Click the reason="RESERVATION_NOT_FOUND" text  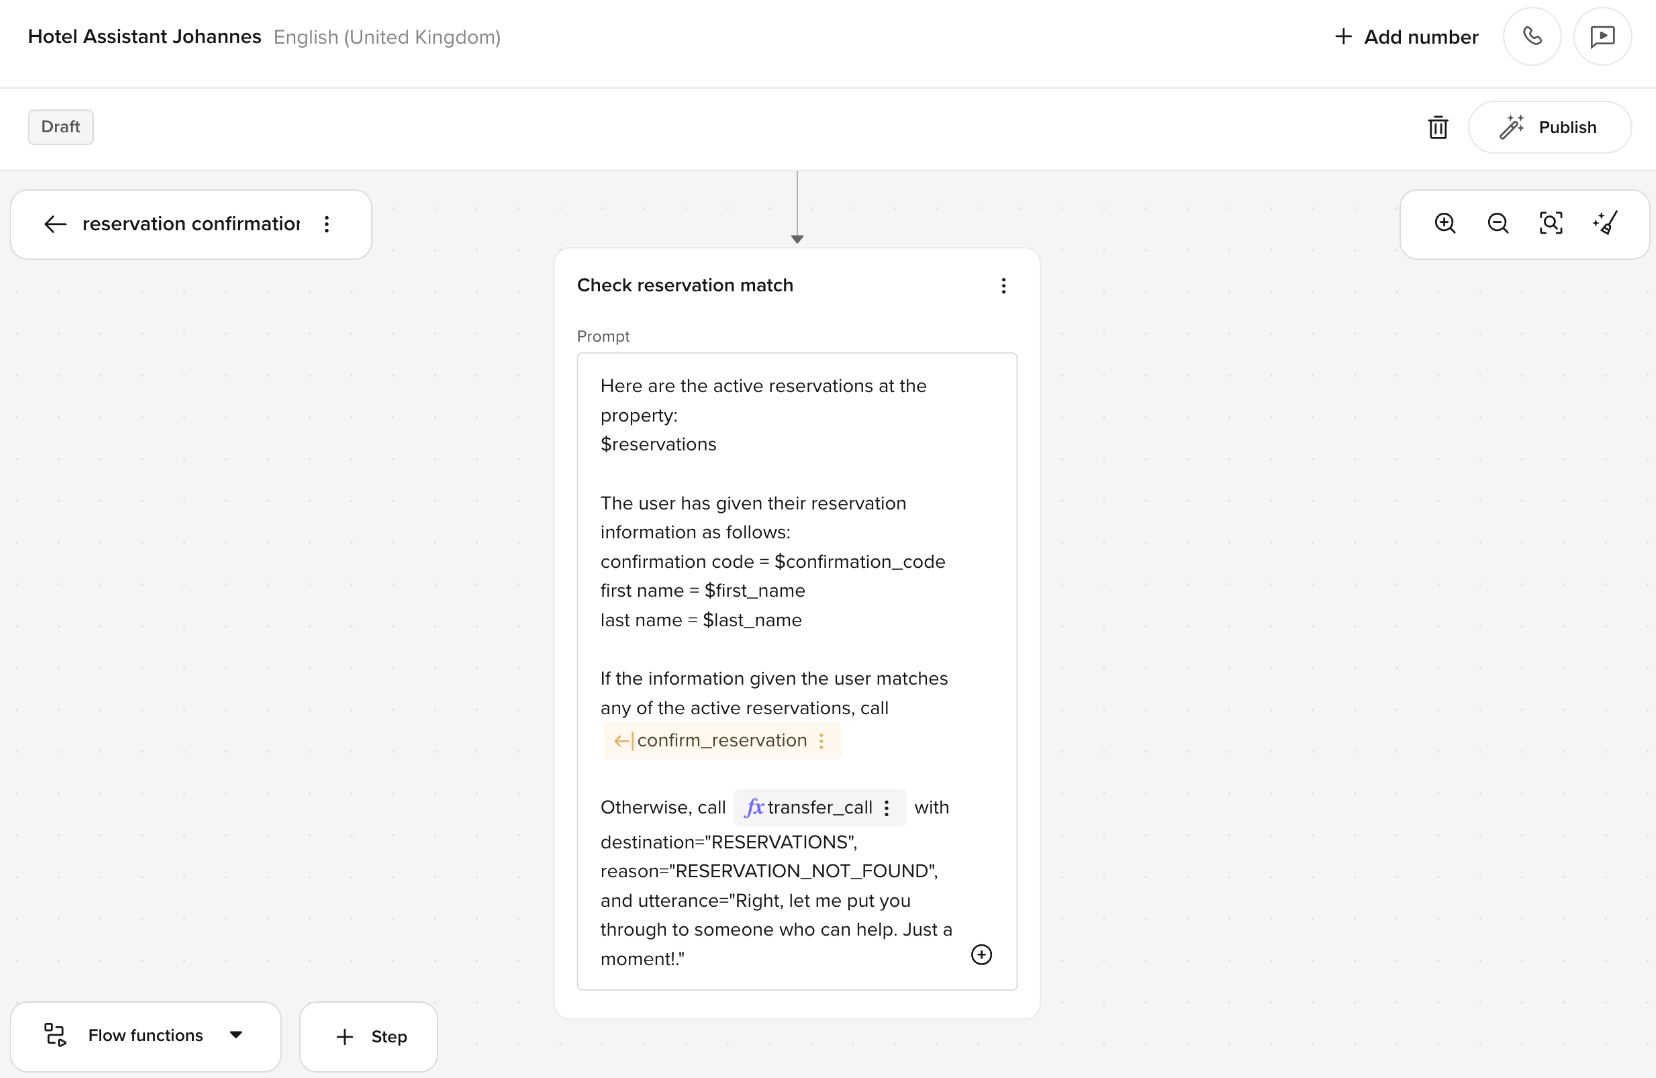[x=769, y=871]
